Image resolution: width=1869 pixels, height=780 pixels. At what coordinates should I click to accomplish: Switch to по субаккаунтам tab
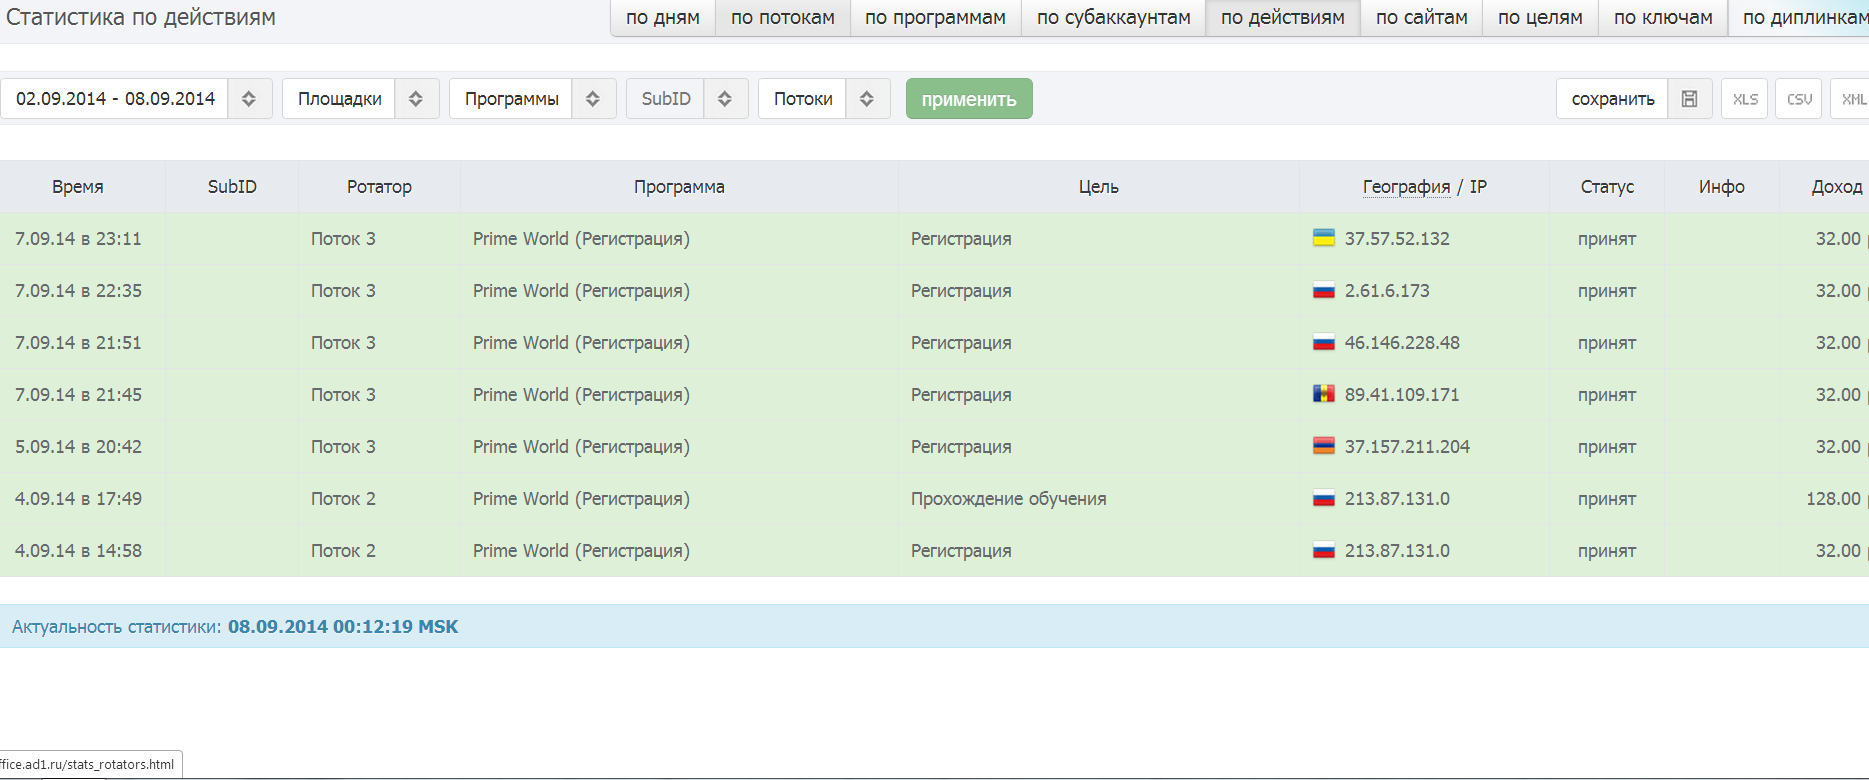(x=1114, y=18)
